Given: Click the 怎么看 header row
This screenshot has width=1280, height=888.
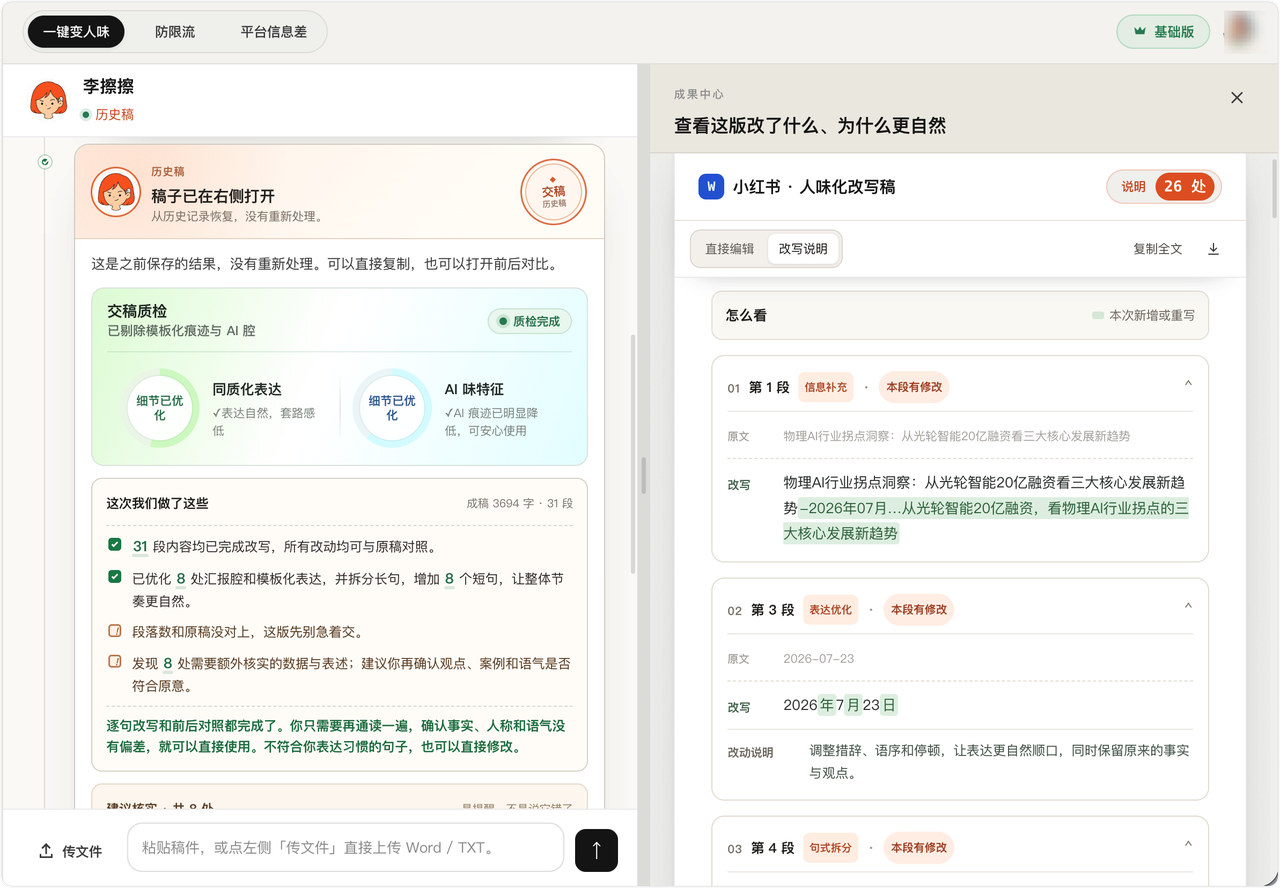Looking at the screenshot, I should pyautogui.click(x=960, y=315).
